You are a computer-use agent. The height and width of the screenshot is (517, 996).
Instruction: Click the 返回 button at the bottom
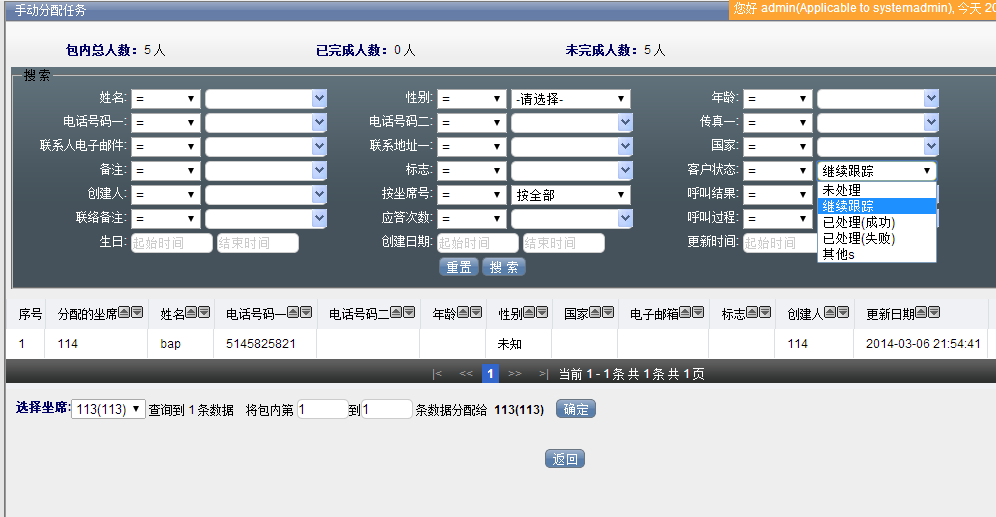[x=565, y=459]
